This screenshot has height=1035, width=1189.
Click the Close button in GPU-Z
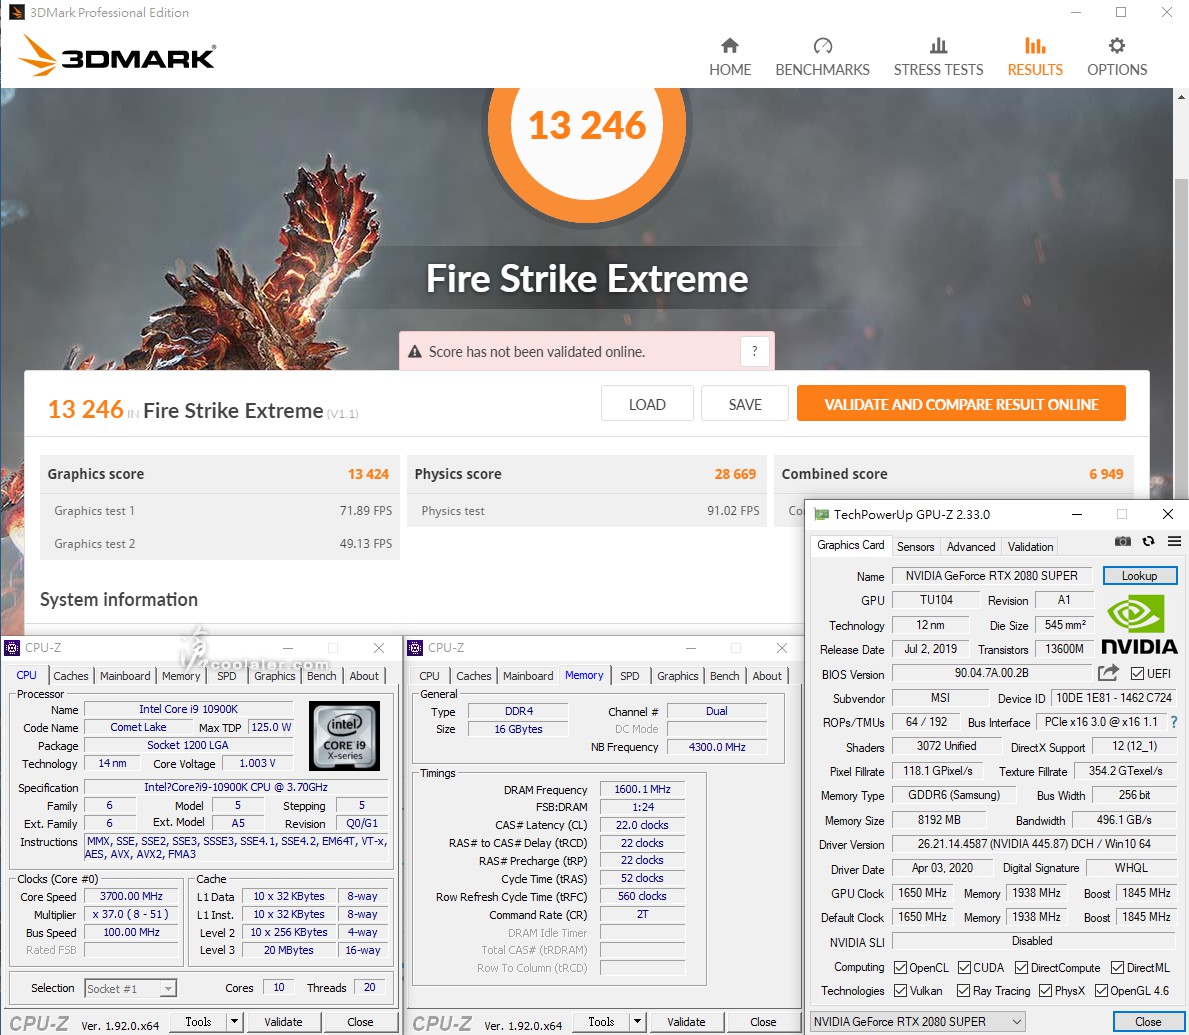pyautogui.click(x=1147, y=1021)
